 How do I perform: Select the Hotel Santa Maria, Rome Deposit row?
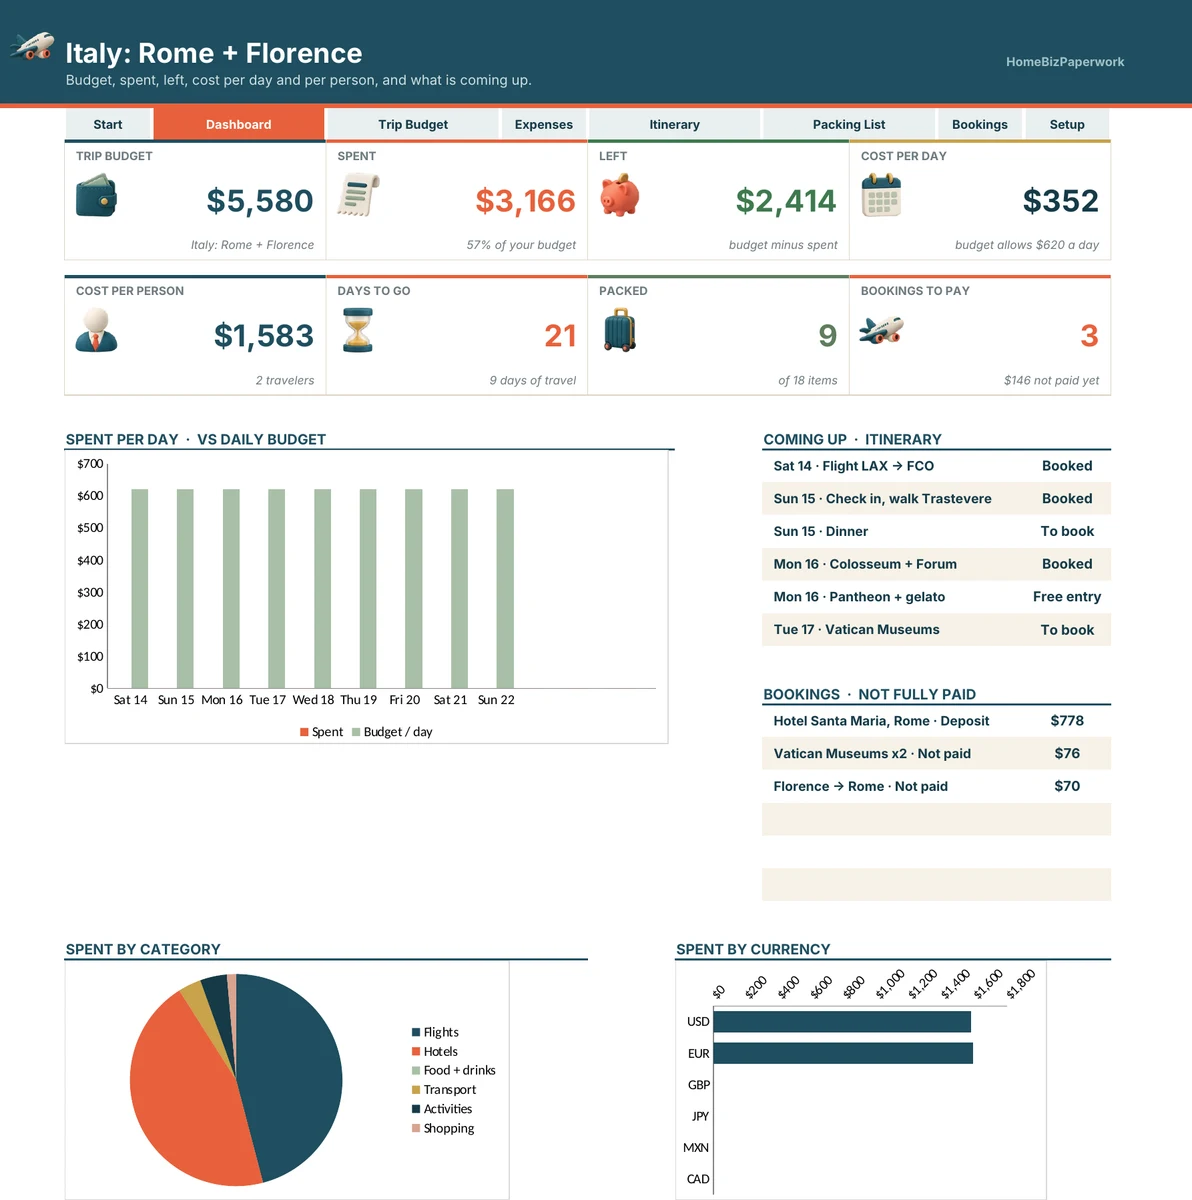click(x=936, y=721)
